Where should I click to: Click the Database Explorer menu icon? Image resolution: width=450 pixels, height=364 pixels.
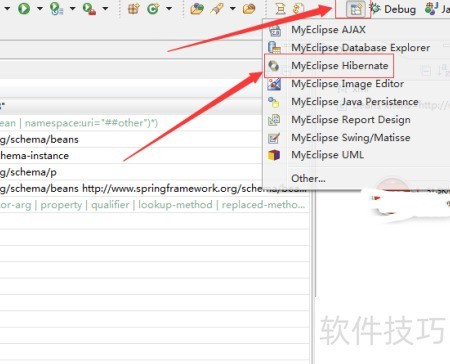tap(274, 48)
